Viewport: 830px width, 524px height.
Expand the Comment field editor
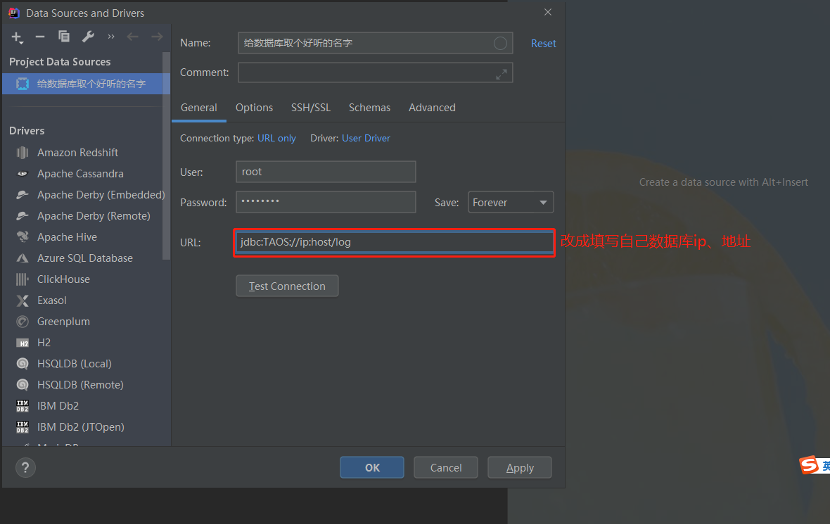(x=501, y=75)
